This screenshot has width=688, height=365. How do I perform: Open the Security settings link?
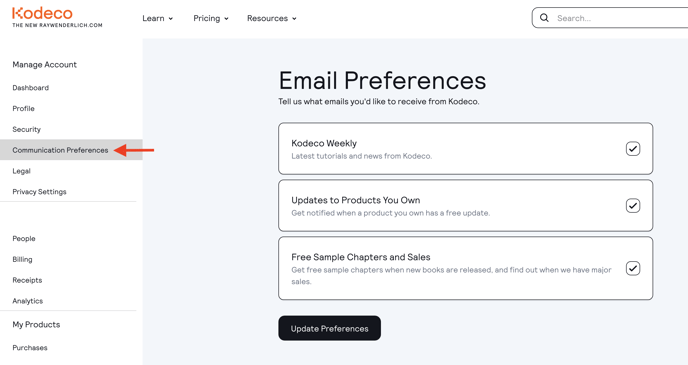coord(26,129)
